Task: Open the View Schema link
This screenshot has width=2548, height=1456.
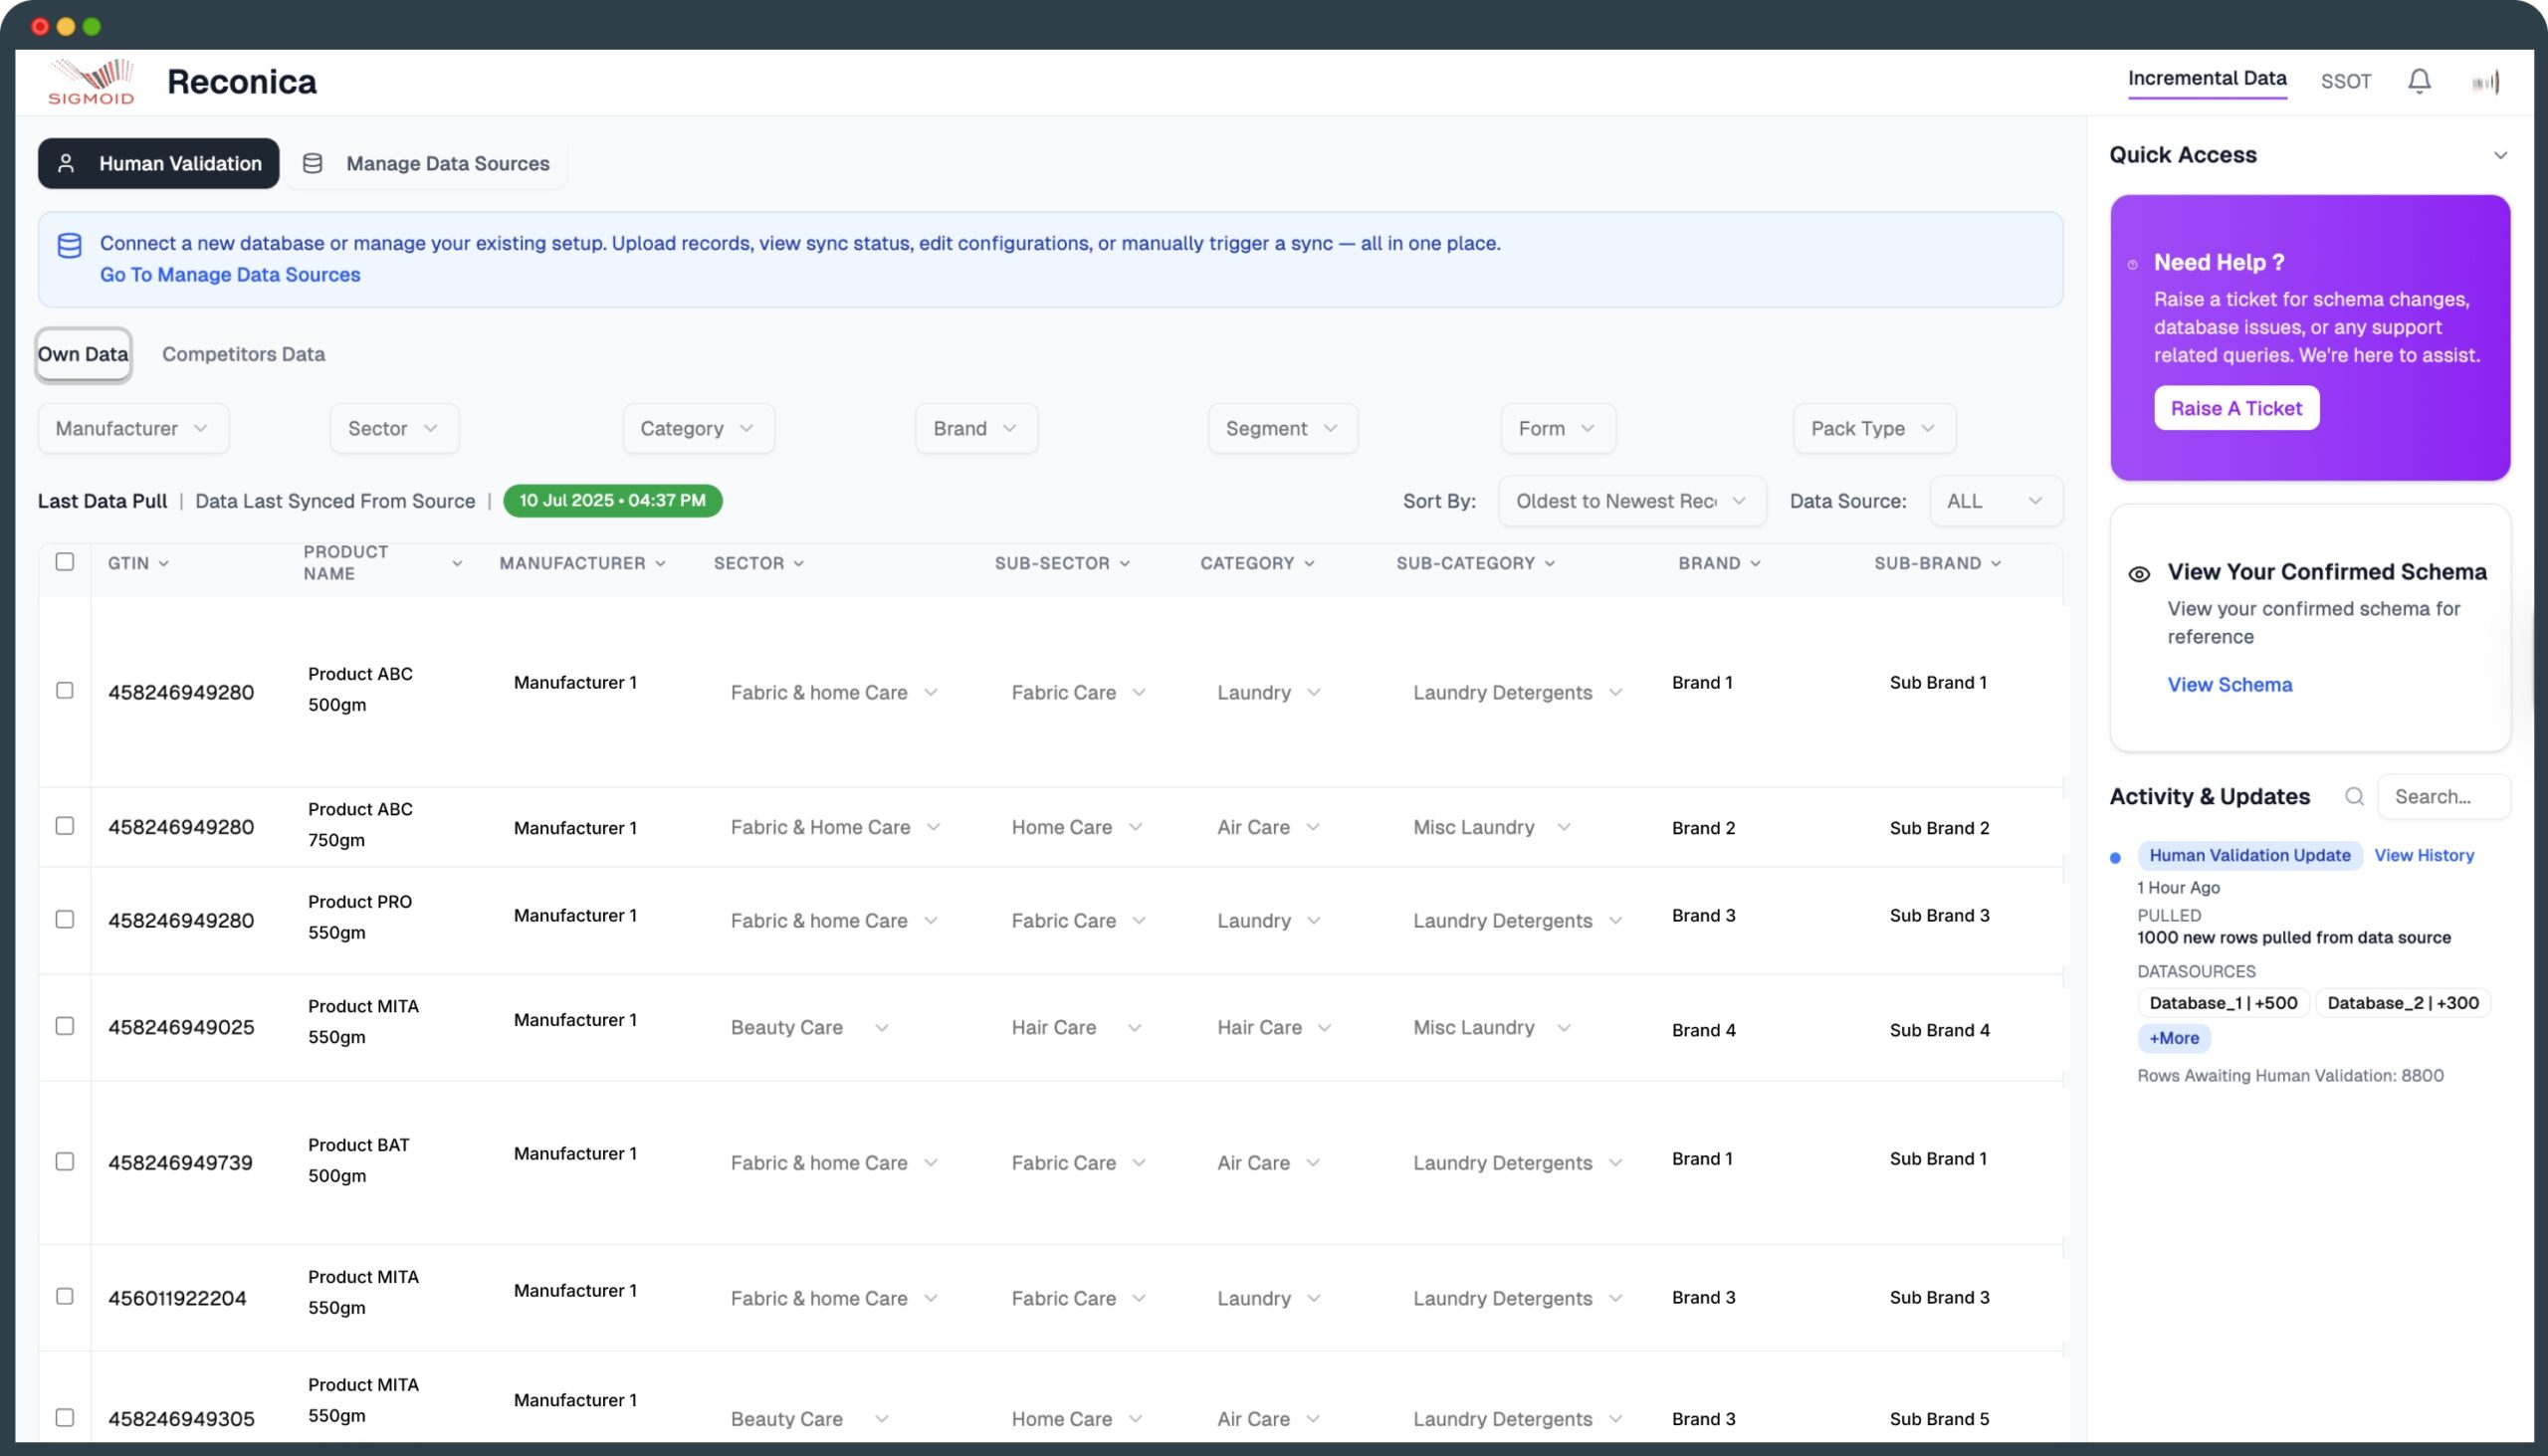Action: tap(2229, 685)
